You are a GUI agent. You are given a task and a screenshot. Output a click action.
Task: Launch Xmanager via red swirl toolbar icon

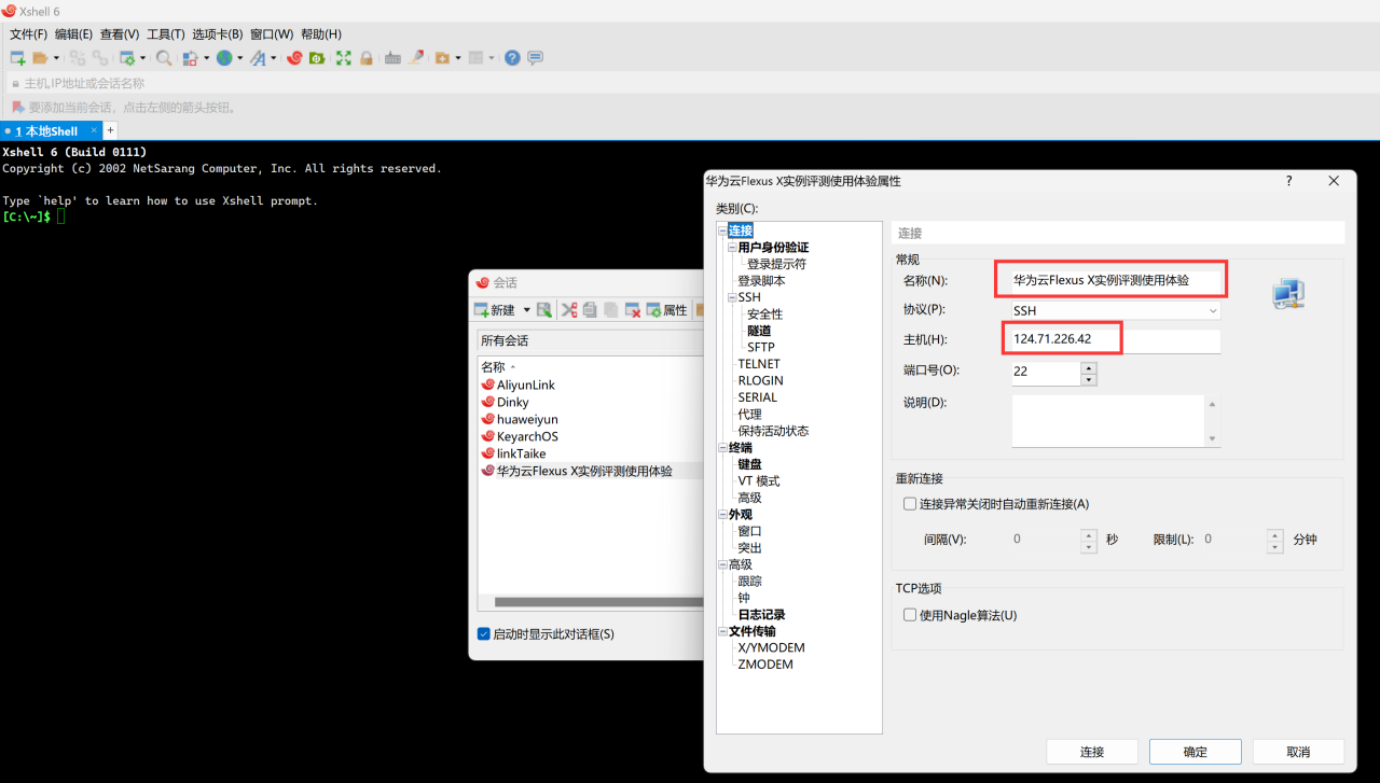click(294, 58)
